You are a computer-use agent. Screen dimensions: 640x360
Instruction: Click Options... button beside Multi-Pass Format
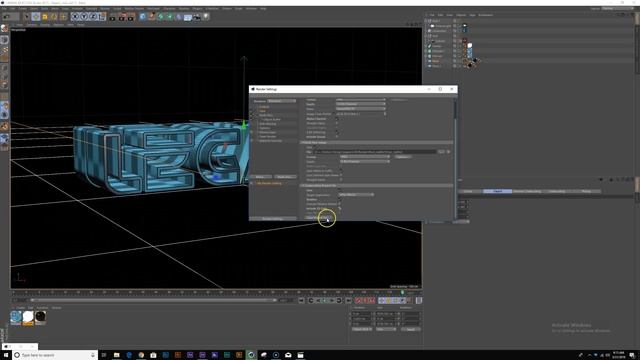point(403,157)
